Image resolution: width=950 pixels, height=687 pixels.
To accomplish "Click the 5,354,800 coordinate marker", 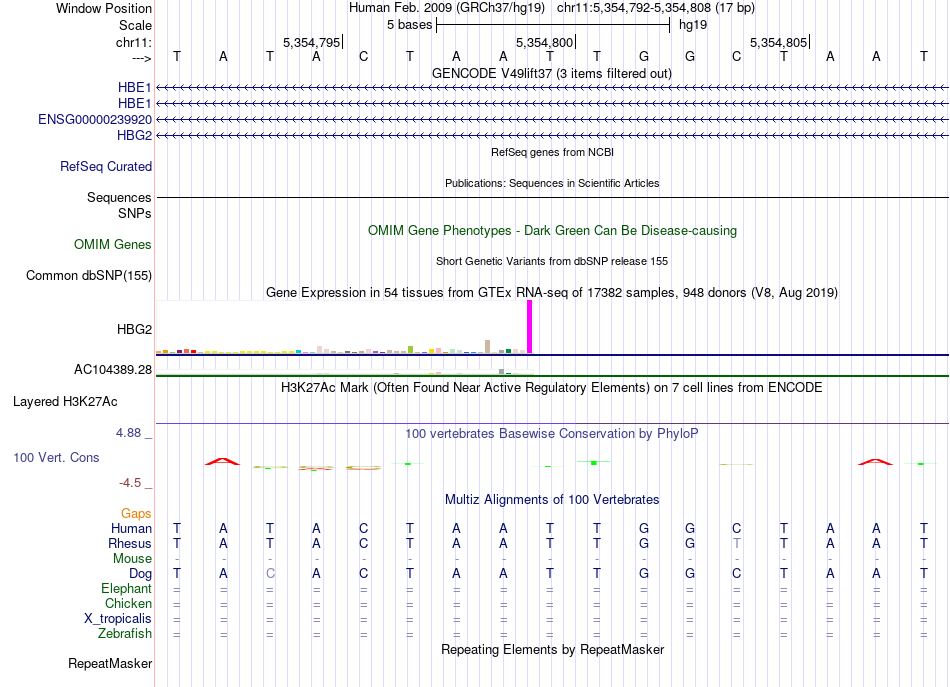I will point(544,42).
